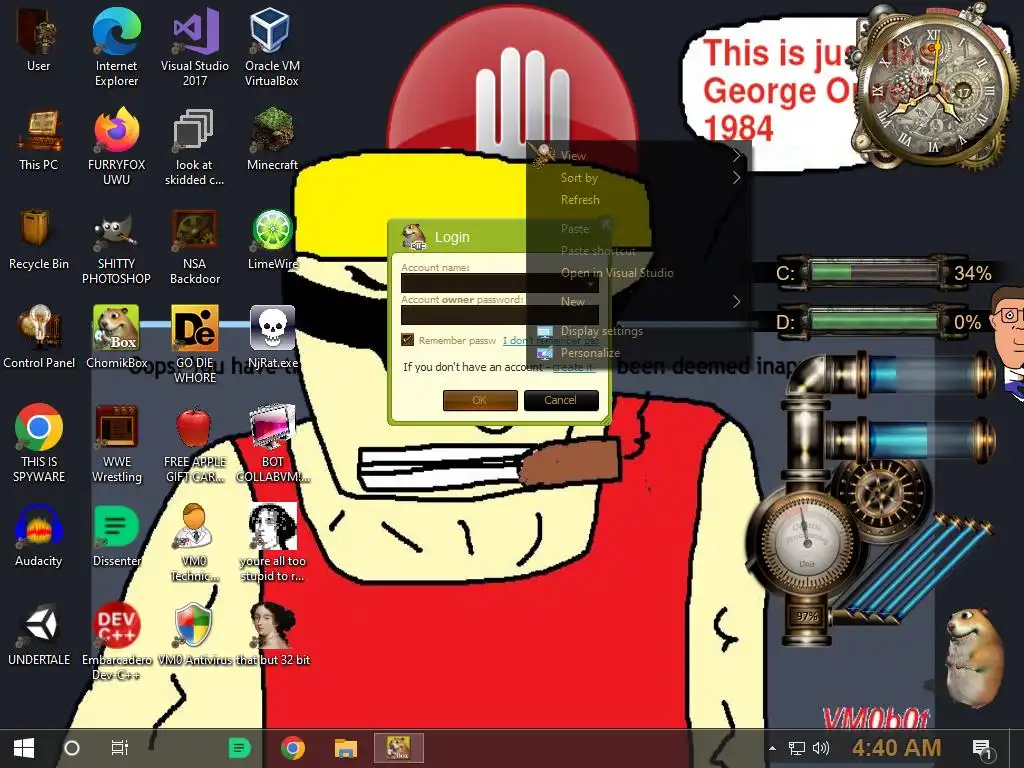
Task: Launch the Minecraft desktop shortcut
Action: coord(272,139)
